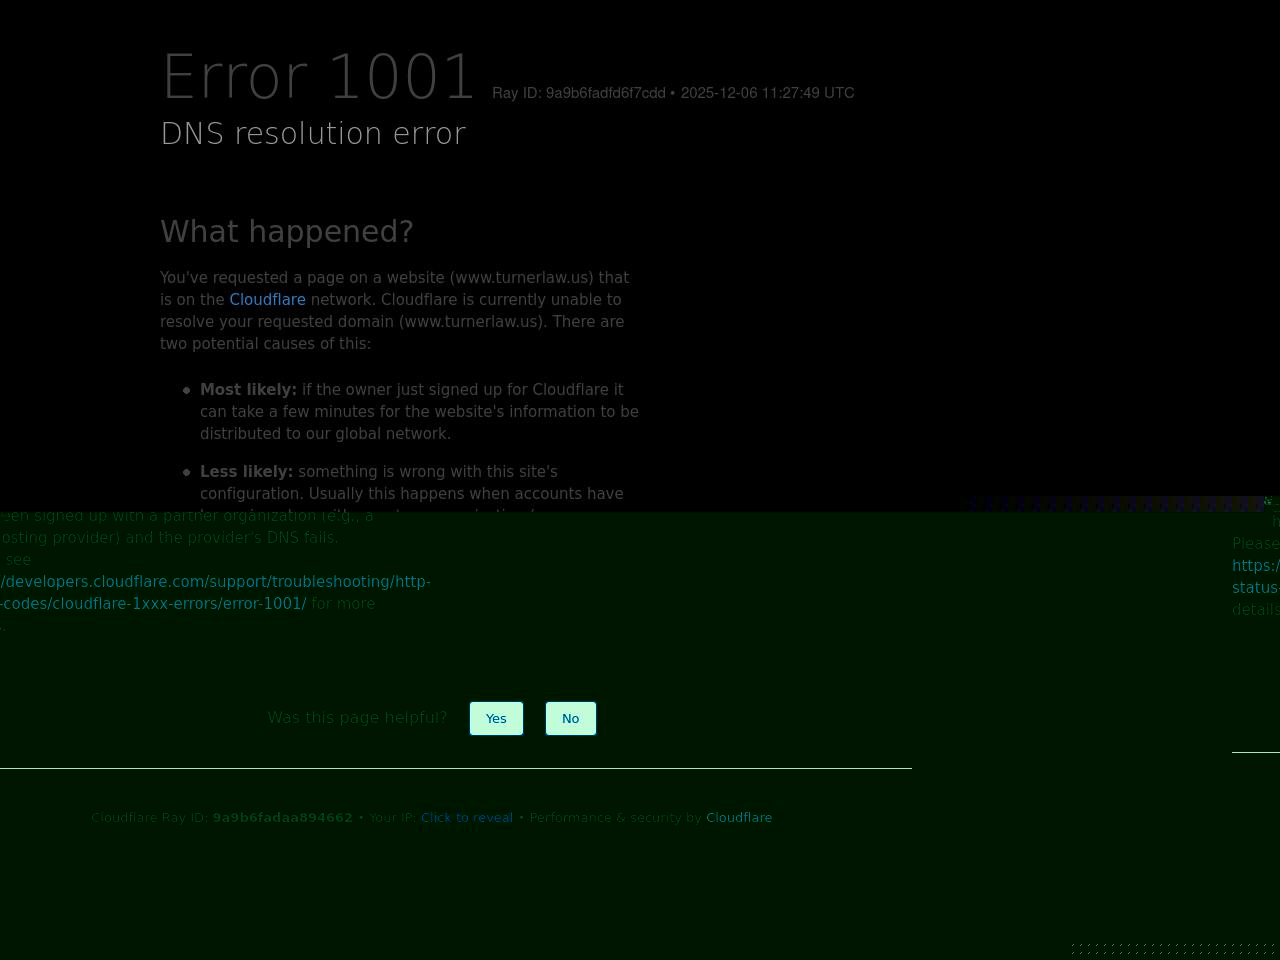Open the Cloudflare link in the footer

tap(738, 818)
